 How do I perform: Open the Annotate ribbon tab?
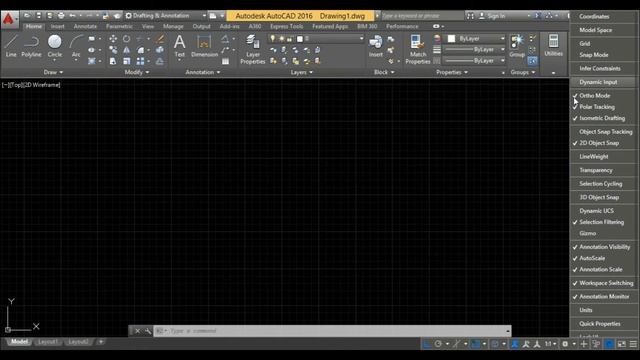pos(85,27)
